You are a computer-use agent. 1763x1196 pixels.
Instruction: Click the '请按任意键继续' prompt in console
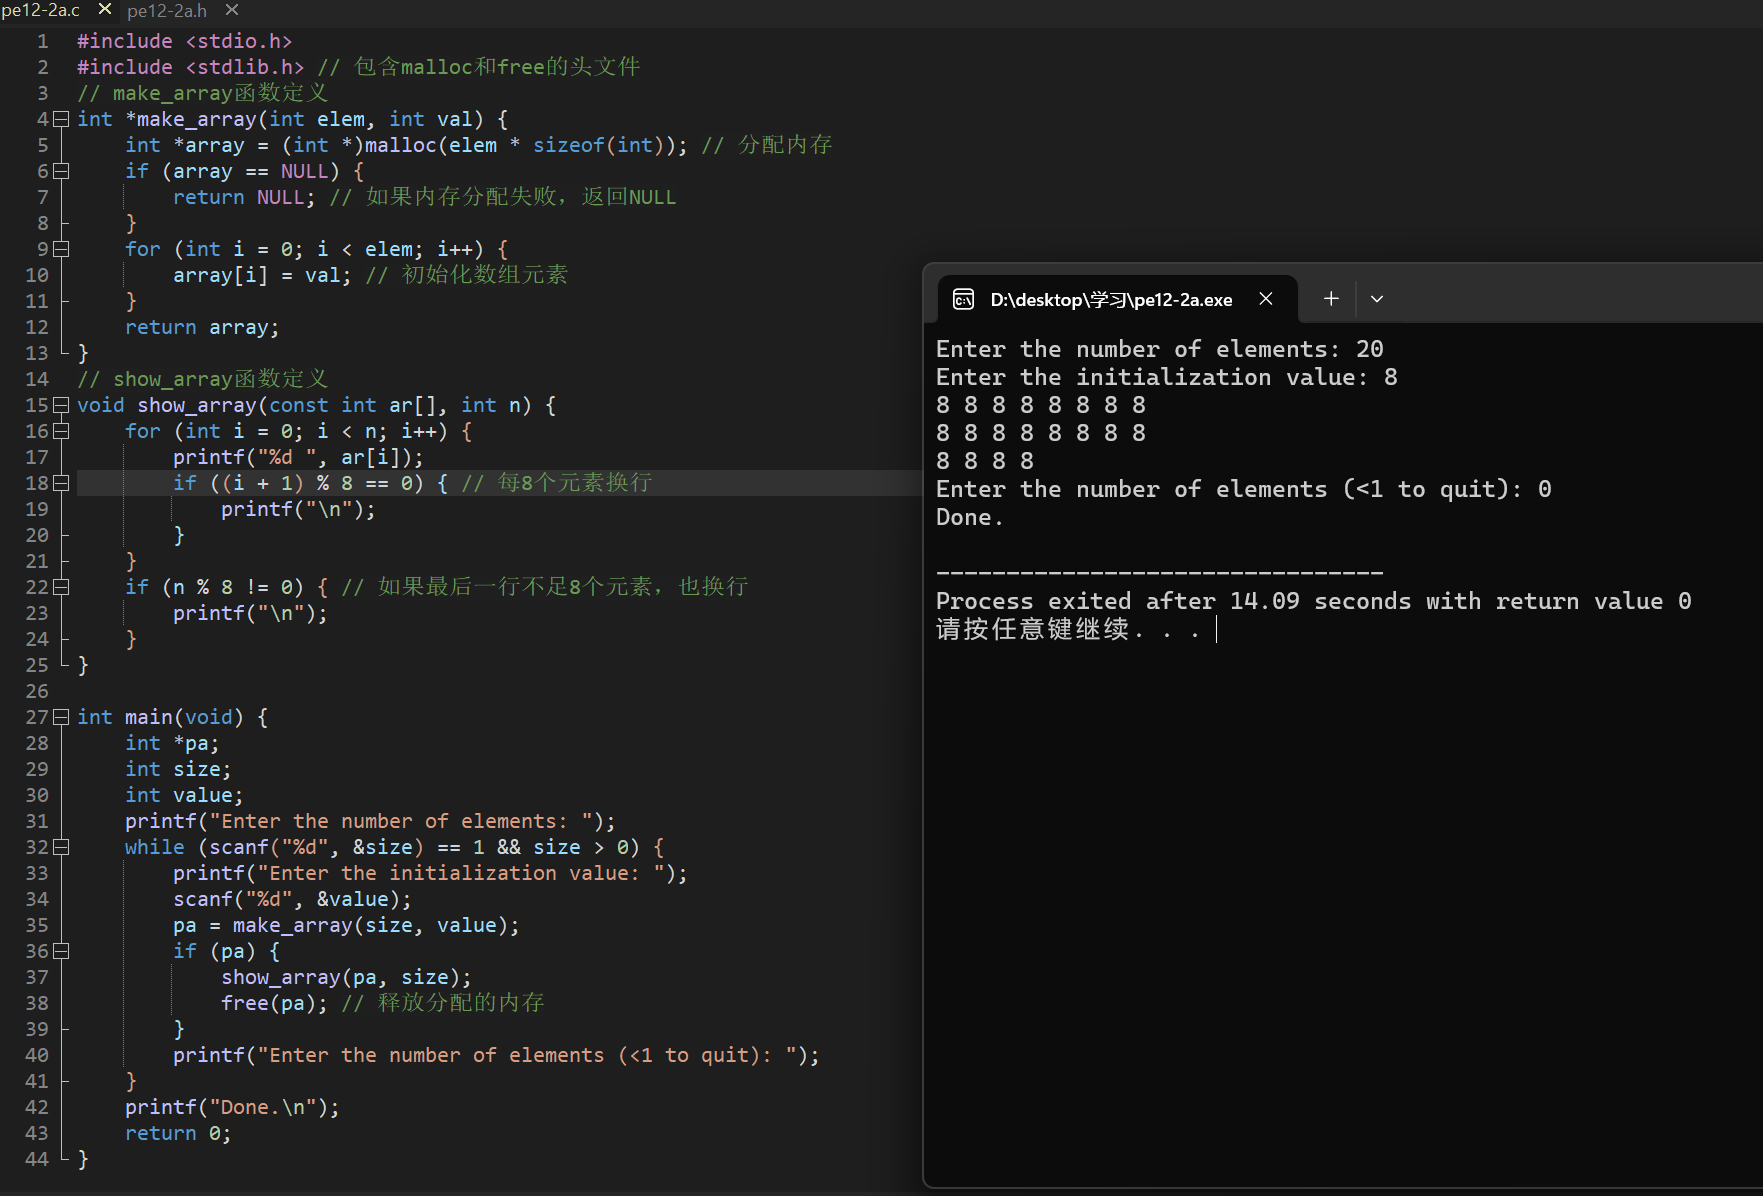[x=1032, y=629]
